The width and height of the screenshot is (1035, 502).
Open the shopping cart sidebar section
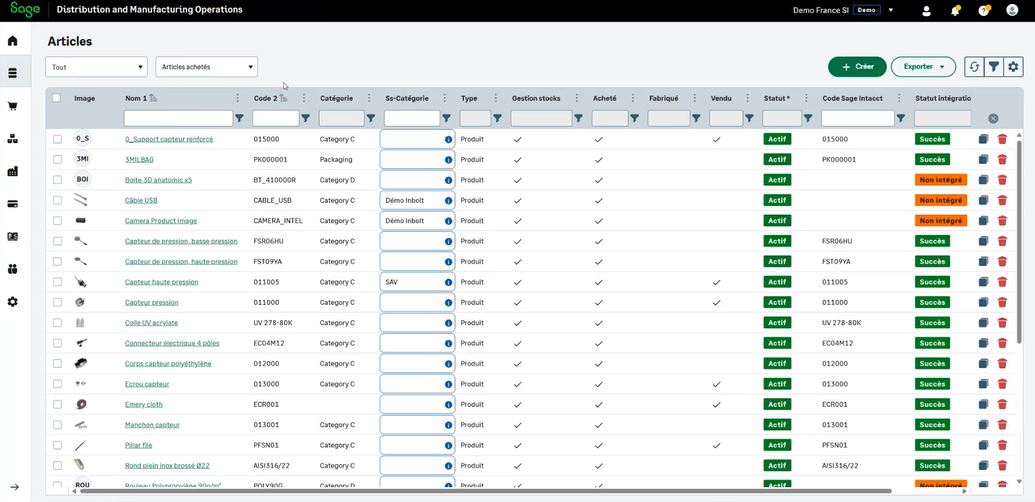pos(13,106)
